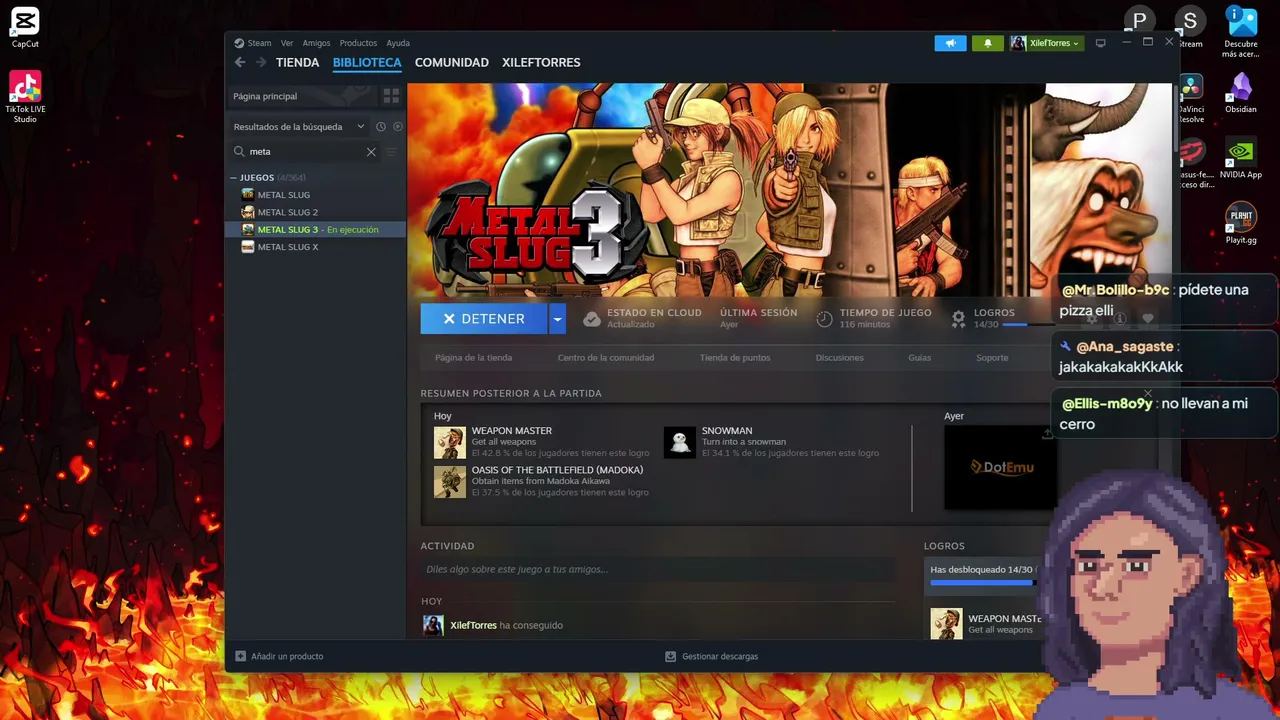Open the green notifications bell

click(987, 43)
